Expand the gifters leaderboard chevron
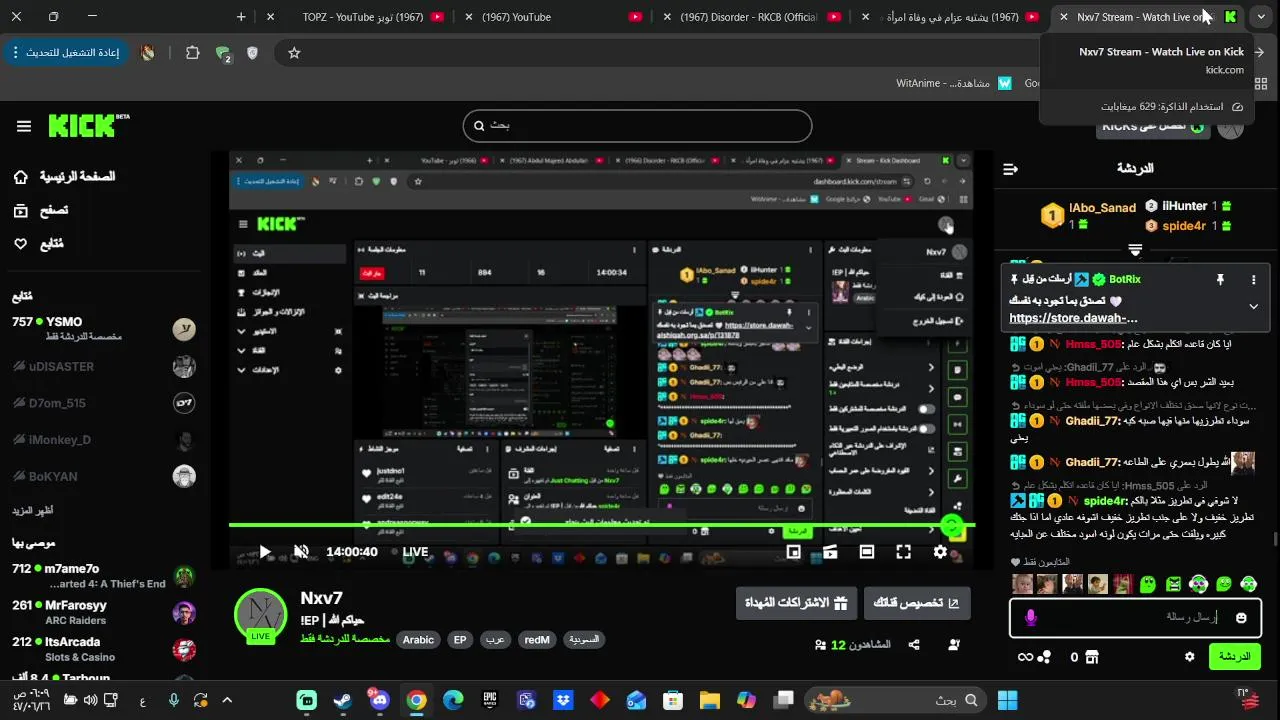The height and width of the screenshot is (720, 1280). point(1135,249)
